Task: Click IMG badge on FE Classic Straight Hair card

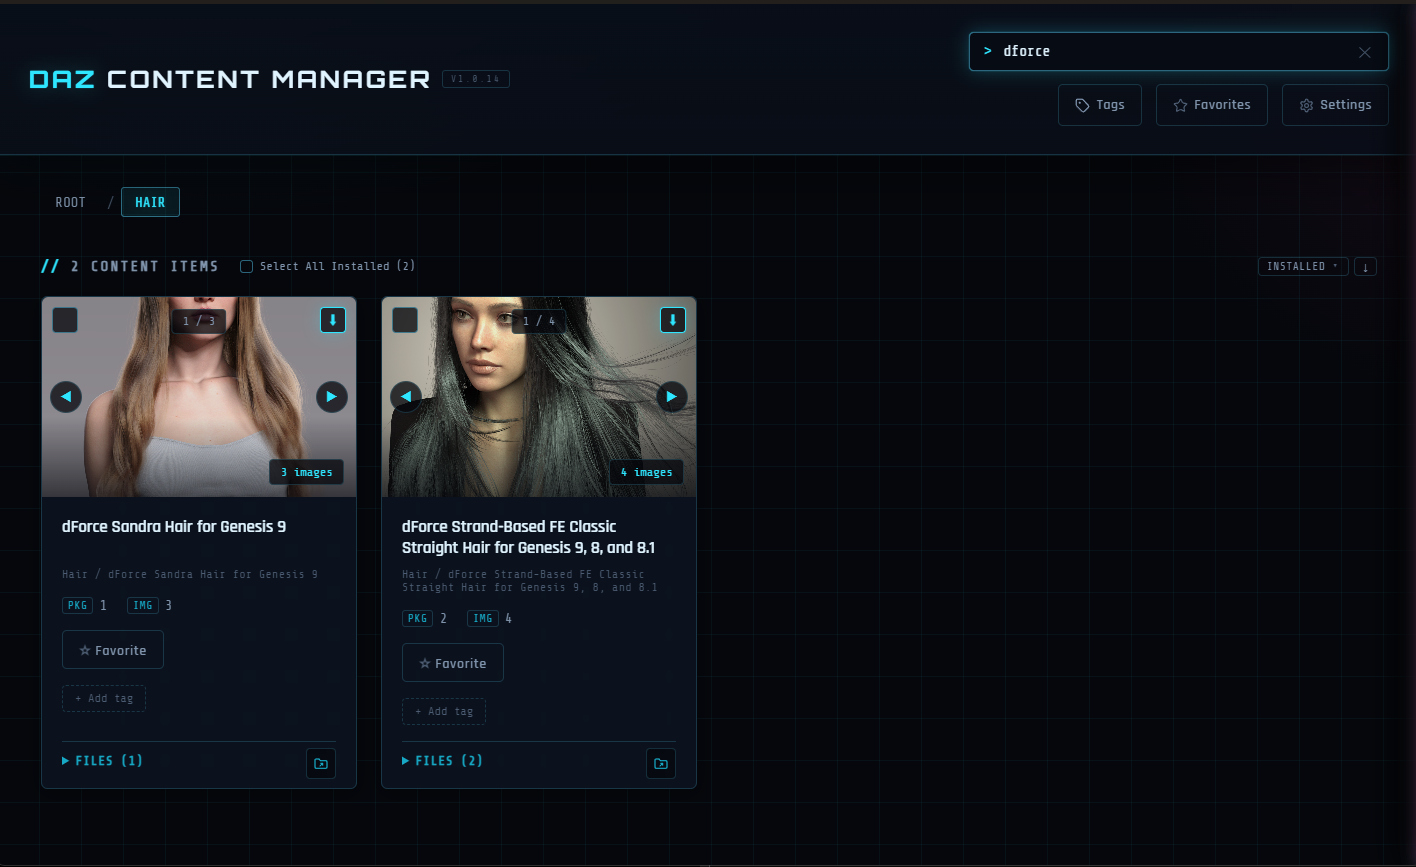Action: click(483, 618)
